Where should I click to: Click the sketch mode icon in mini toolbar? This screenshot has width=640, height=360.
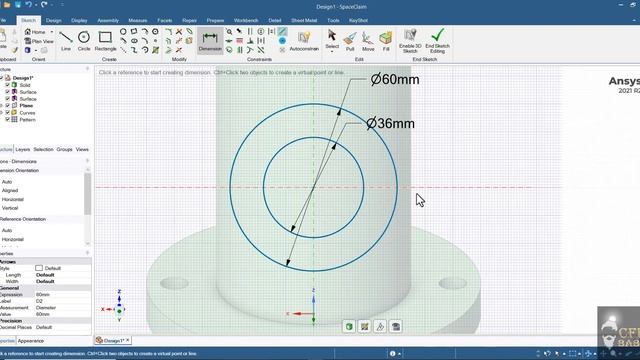pos(364,327)
